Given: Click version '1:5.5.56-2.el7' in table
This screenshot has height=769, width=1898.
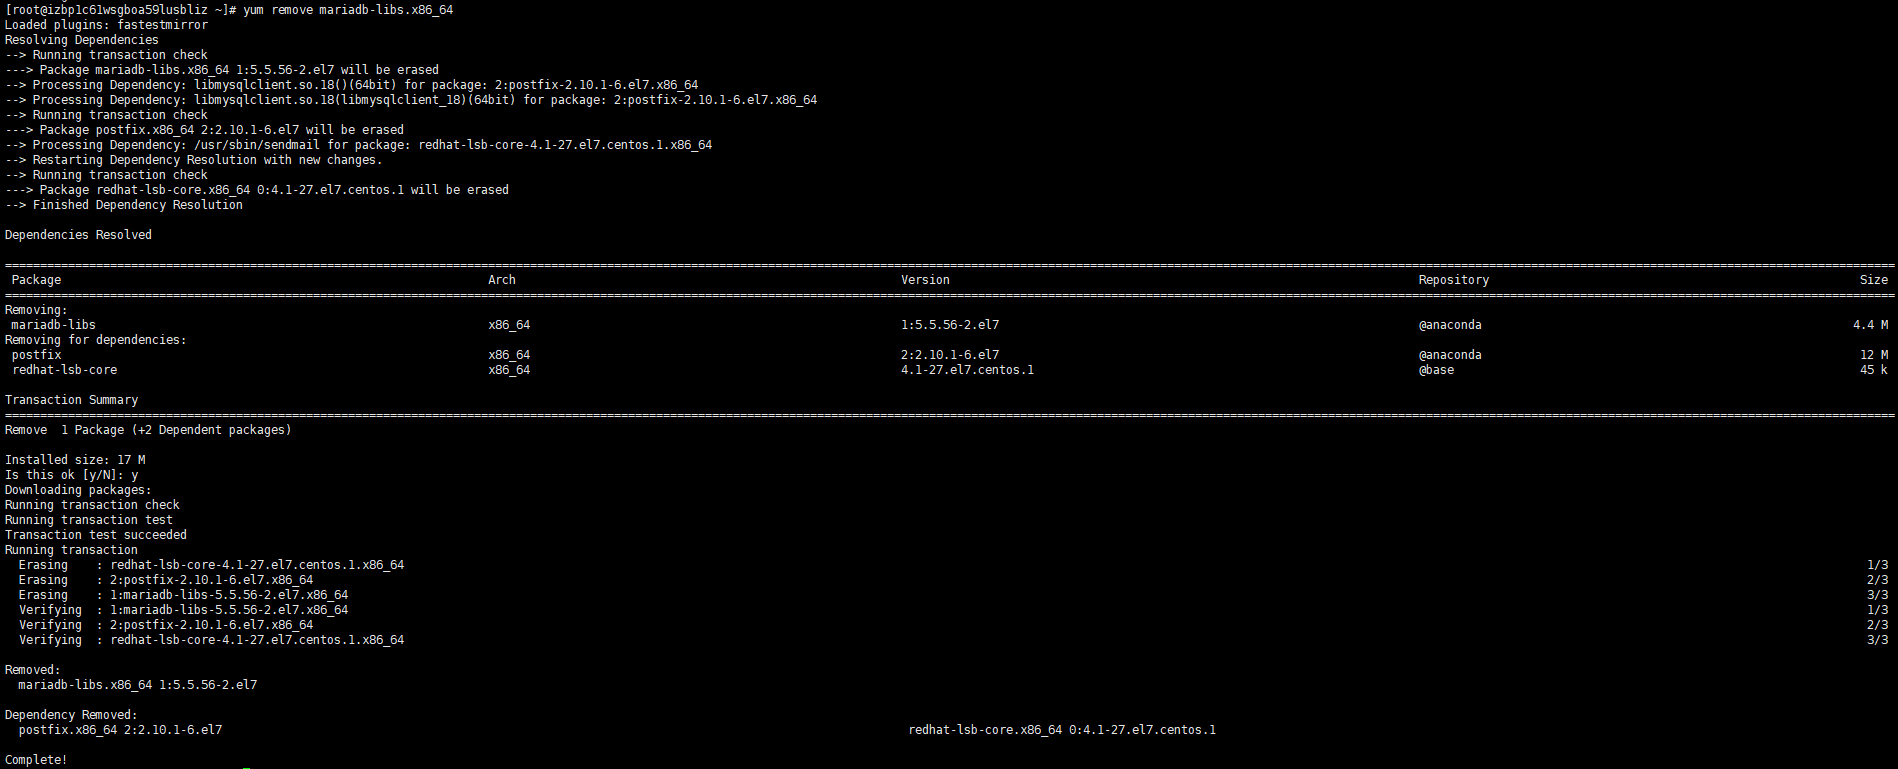Looking at the screenshot, I should click(x=950, y=325).
